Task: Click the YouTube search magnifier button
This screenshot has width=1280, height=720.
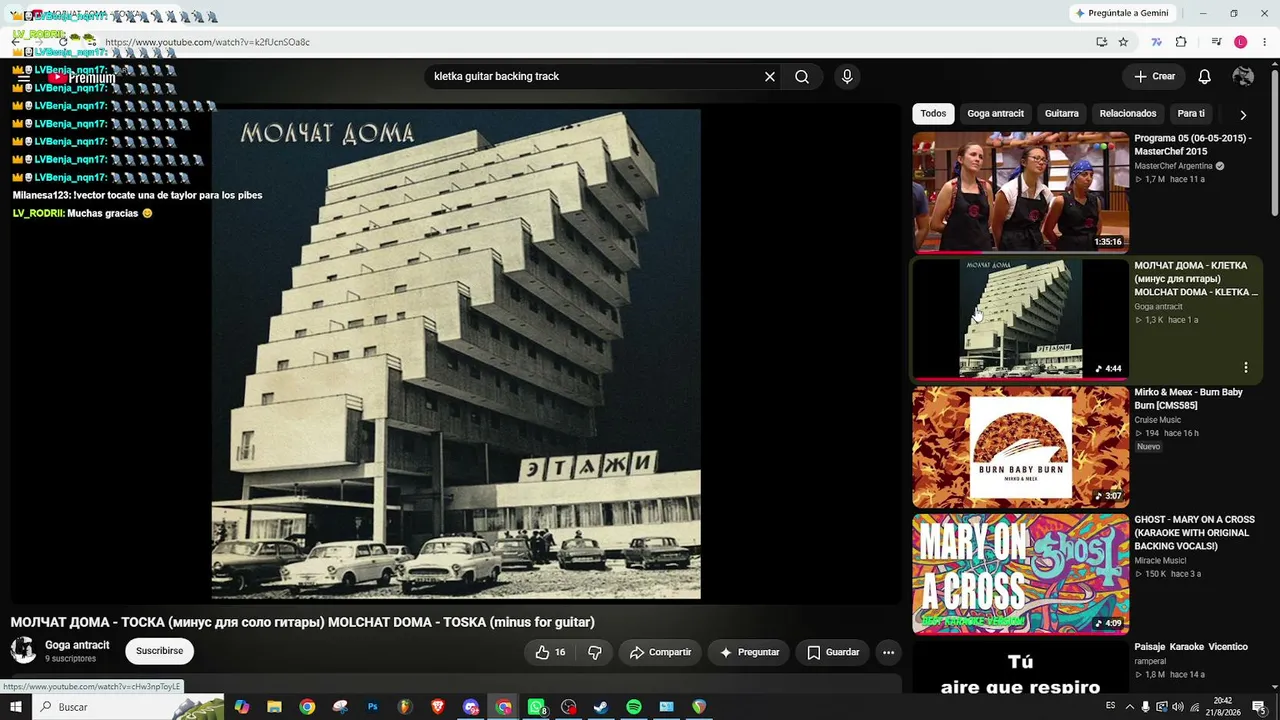Action: coord(802,77)
